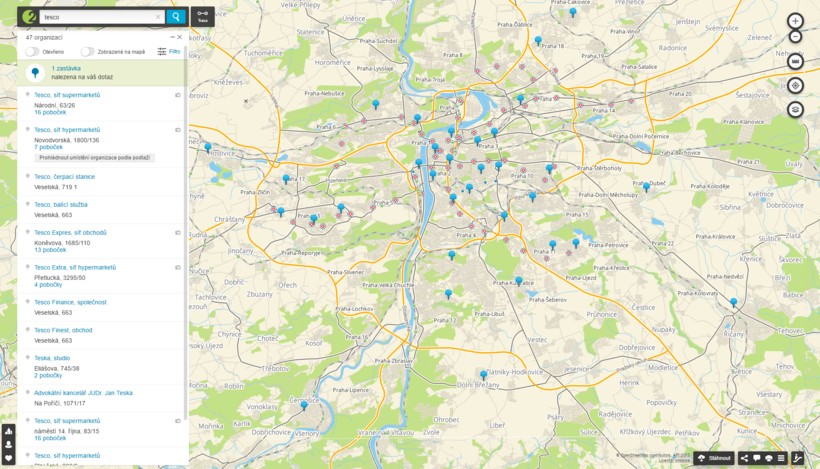
Task: Print the map via printer icon
Action: point(769,458)
